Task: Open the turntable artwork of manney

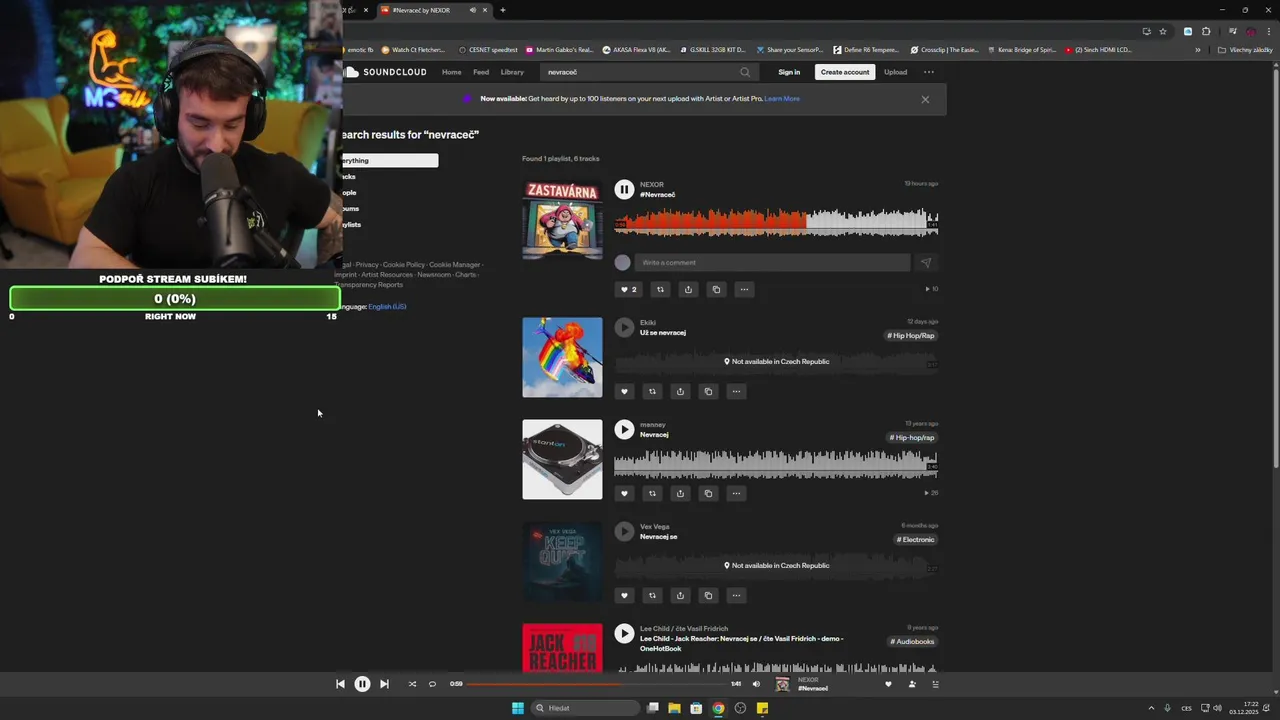Action: coord(562,459)
